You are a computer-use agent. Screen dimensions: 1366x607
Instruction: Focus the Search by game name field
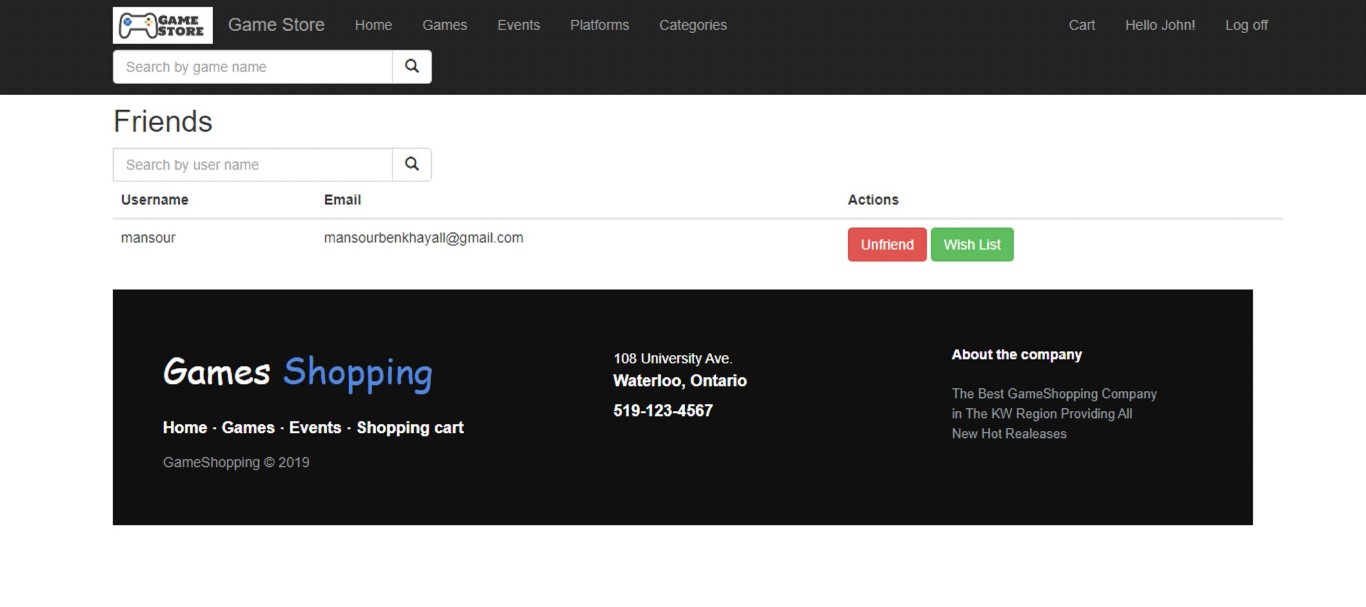tap(253, 67)
